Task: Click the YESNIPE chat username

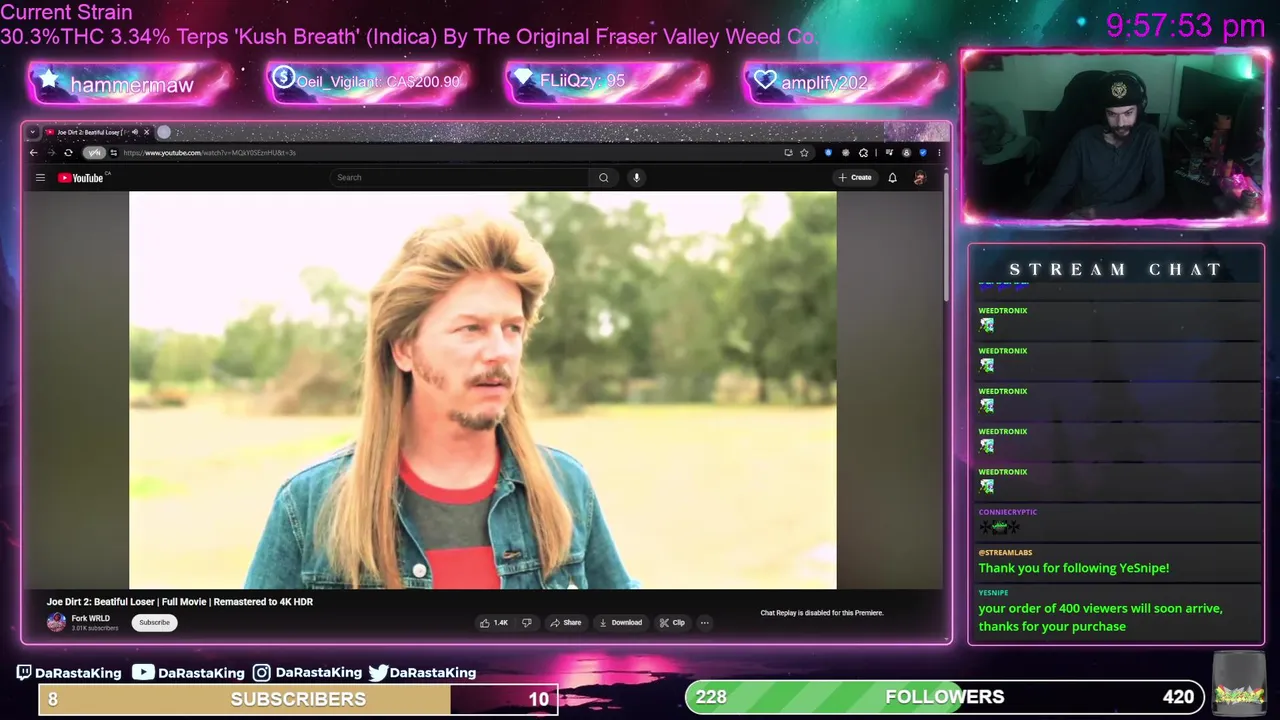Action: (993, 593)
